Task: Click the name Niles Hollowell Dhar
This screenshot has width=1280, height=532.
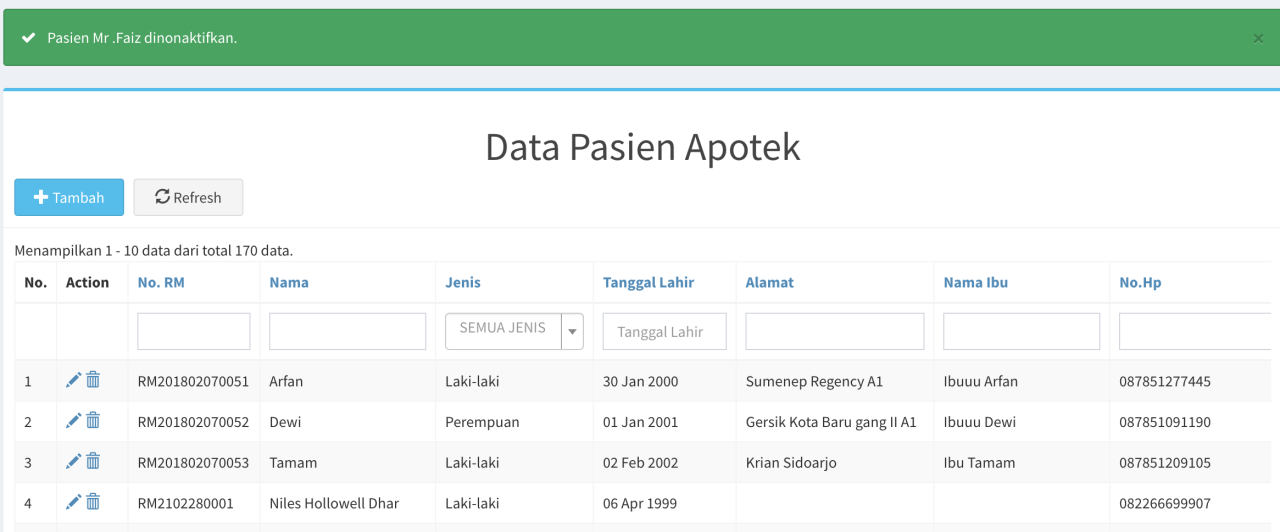Action: coord(334,504)
